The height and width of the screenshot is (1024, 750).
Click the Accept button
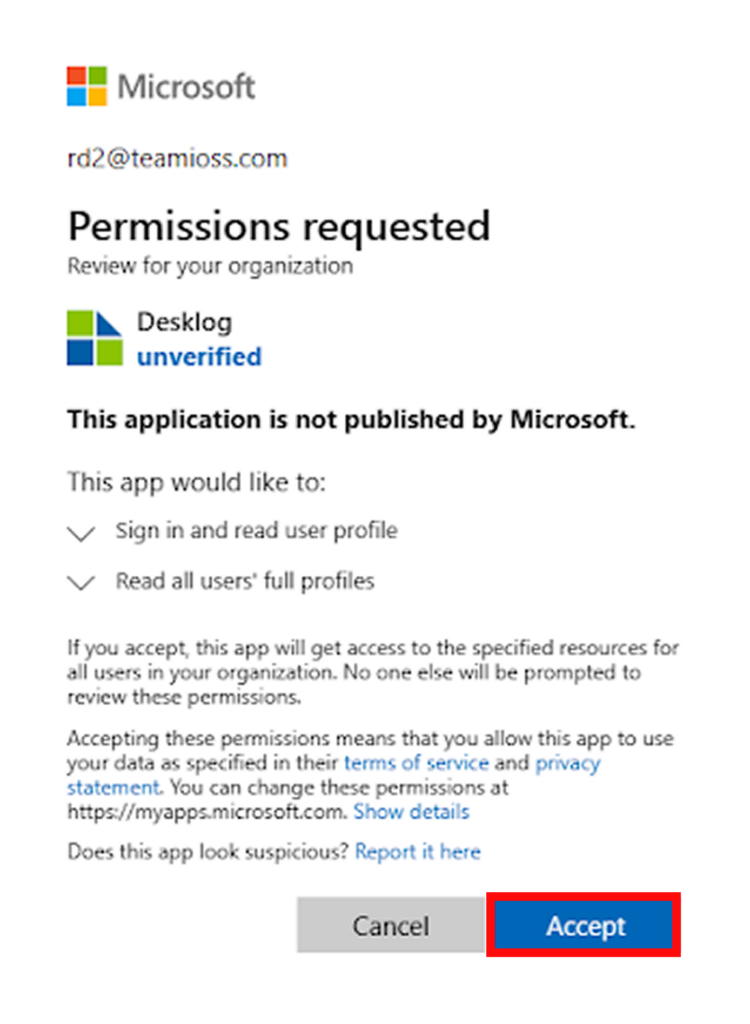click(584, 925)
